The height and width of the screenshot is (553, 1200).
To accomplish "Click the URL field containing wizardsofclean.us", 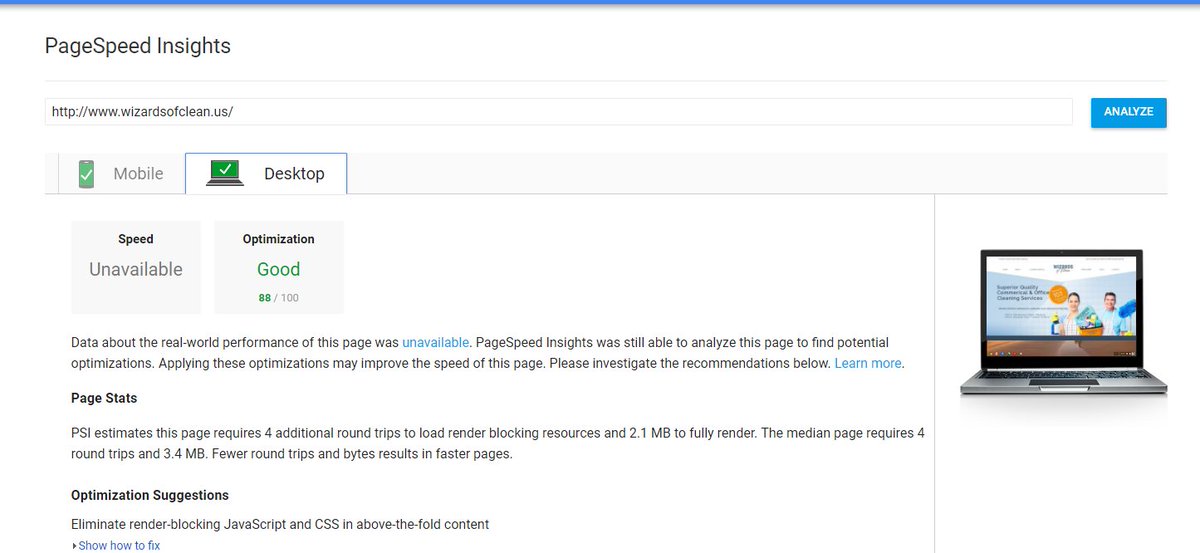I will [x=558, y=112].
